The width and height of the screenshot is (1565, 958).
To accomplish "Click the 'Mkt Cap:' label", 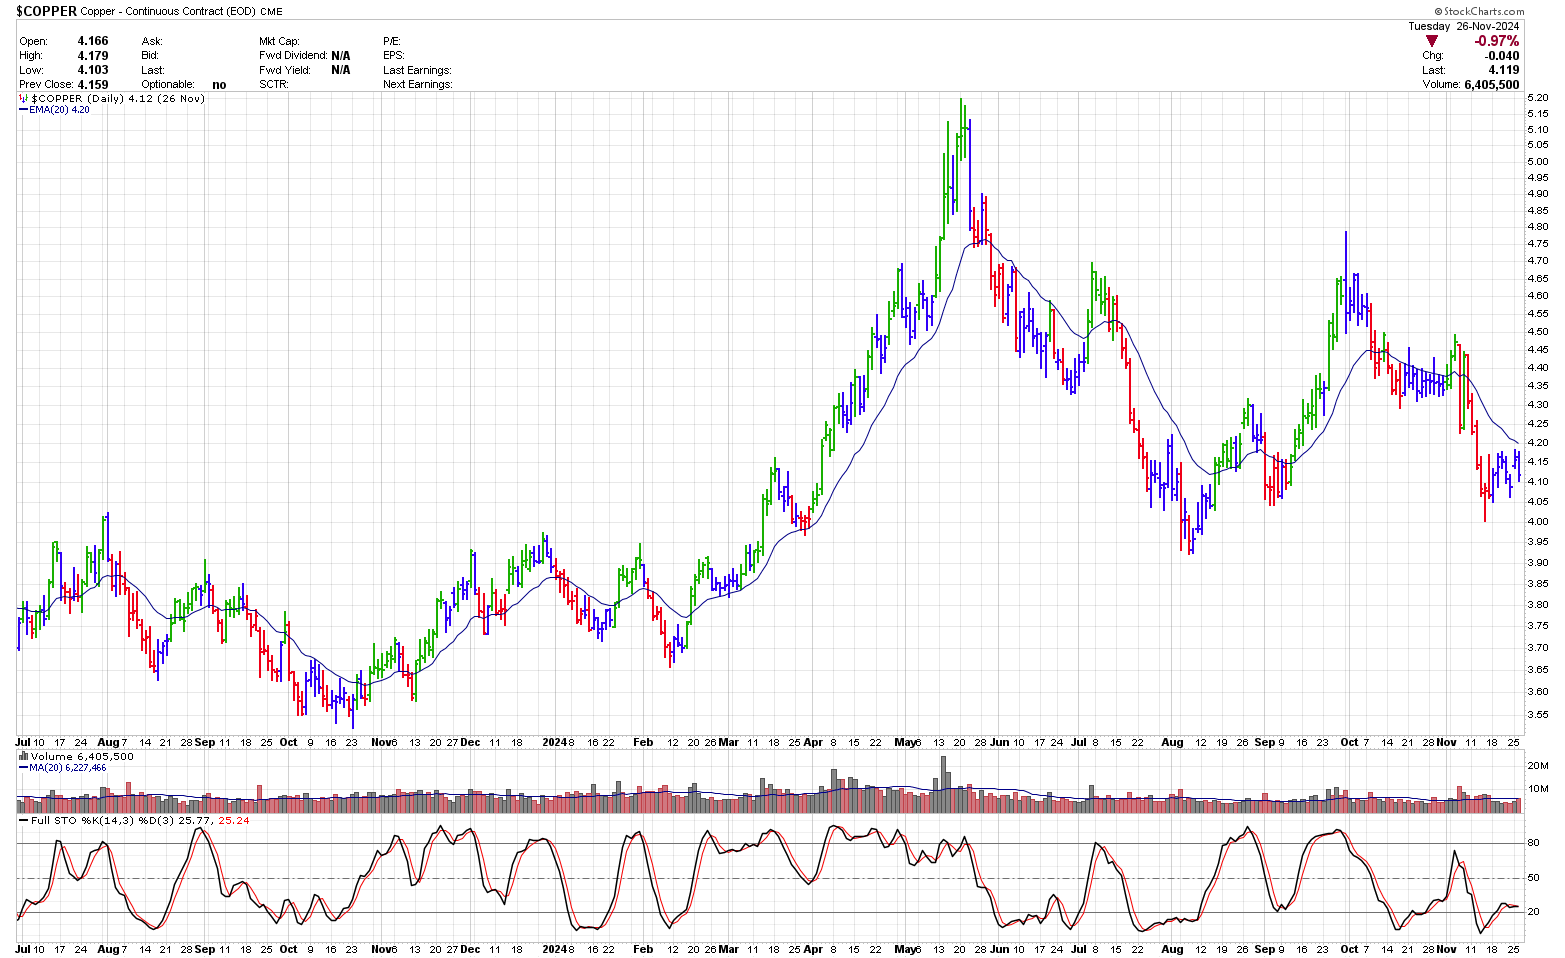I will pos(279,41).
